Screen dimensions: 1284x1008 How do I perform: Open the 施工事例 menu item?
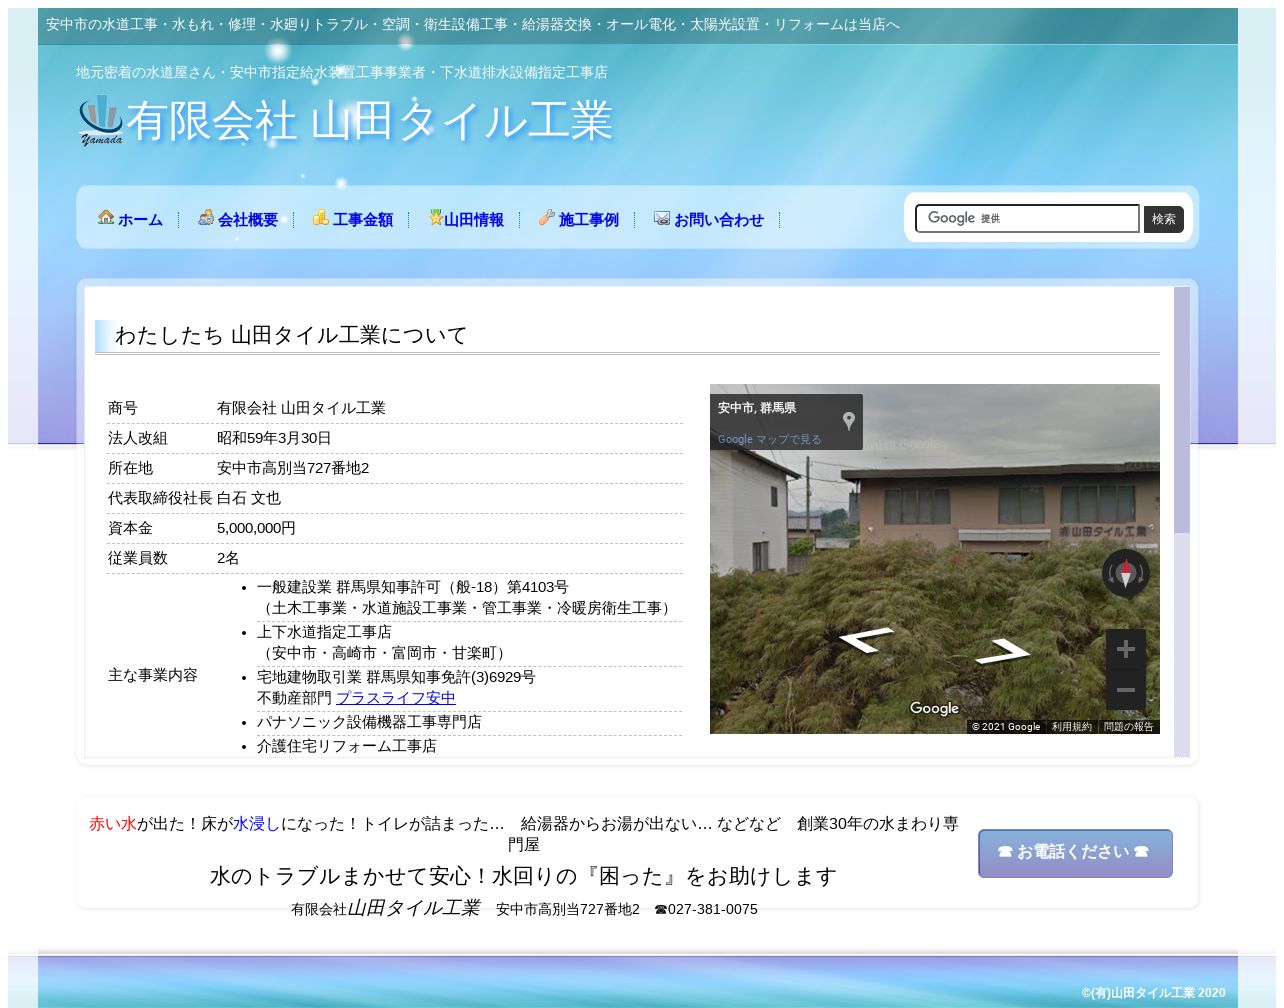(x=589, y=220)
